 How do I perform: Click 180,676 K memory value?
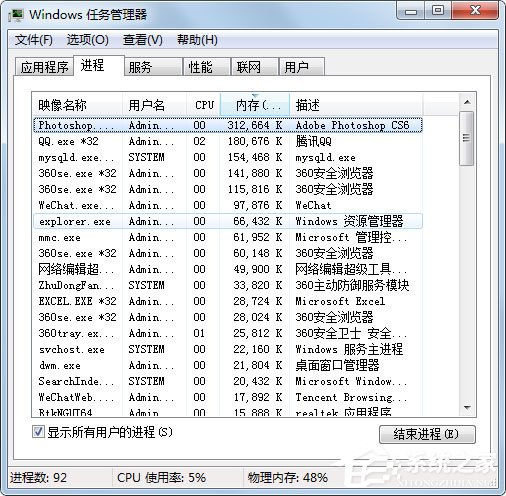[255, 141]
